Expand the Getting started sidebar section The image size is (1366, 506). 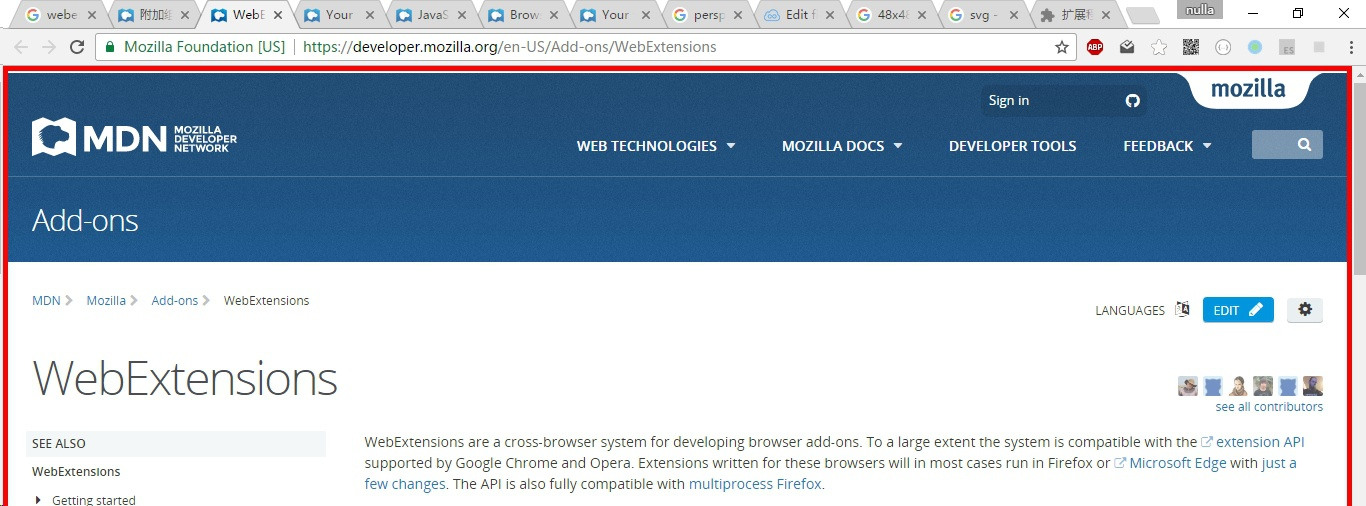[x=39, y=500]
